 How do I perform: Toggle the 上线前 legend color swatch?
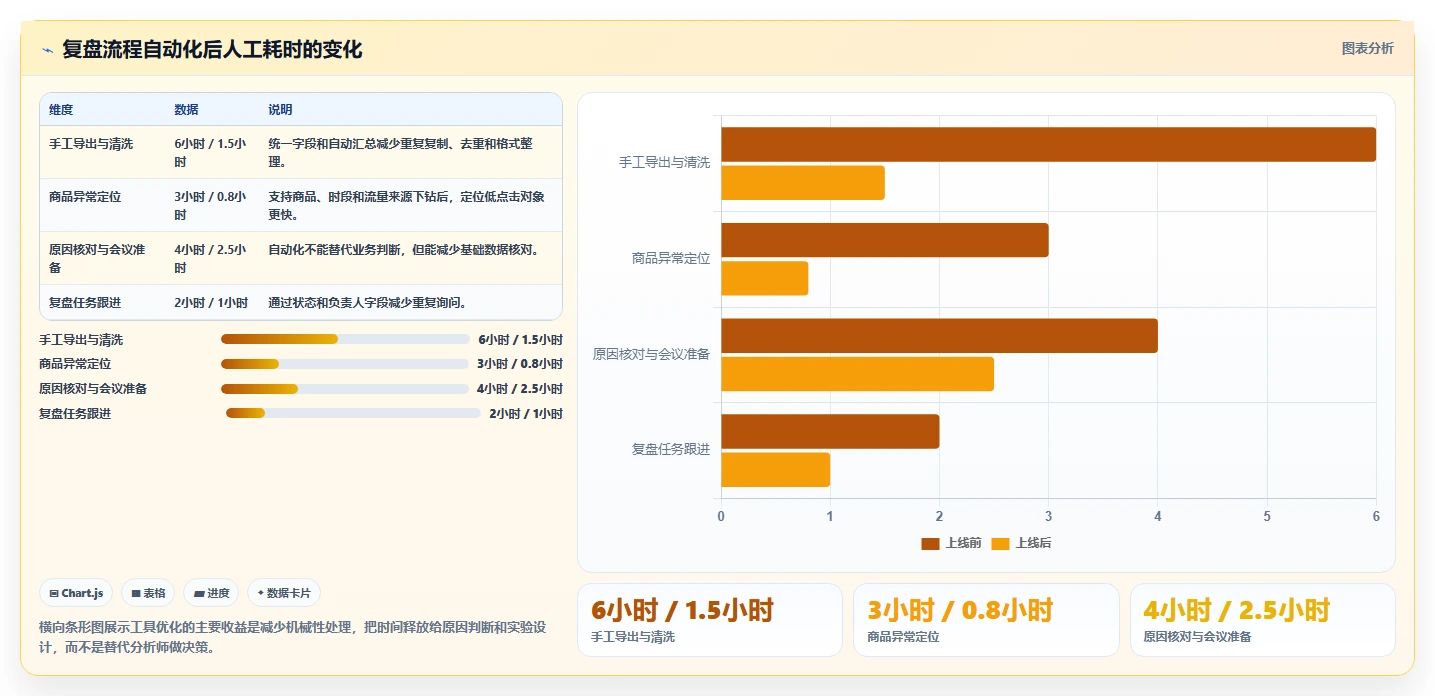click(x=930, y=543)
